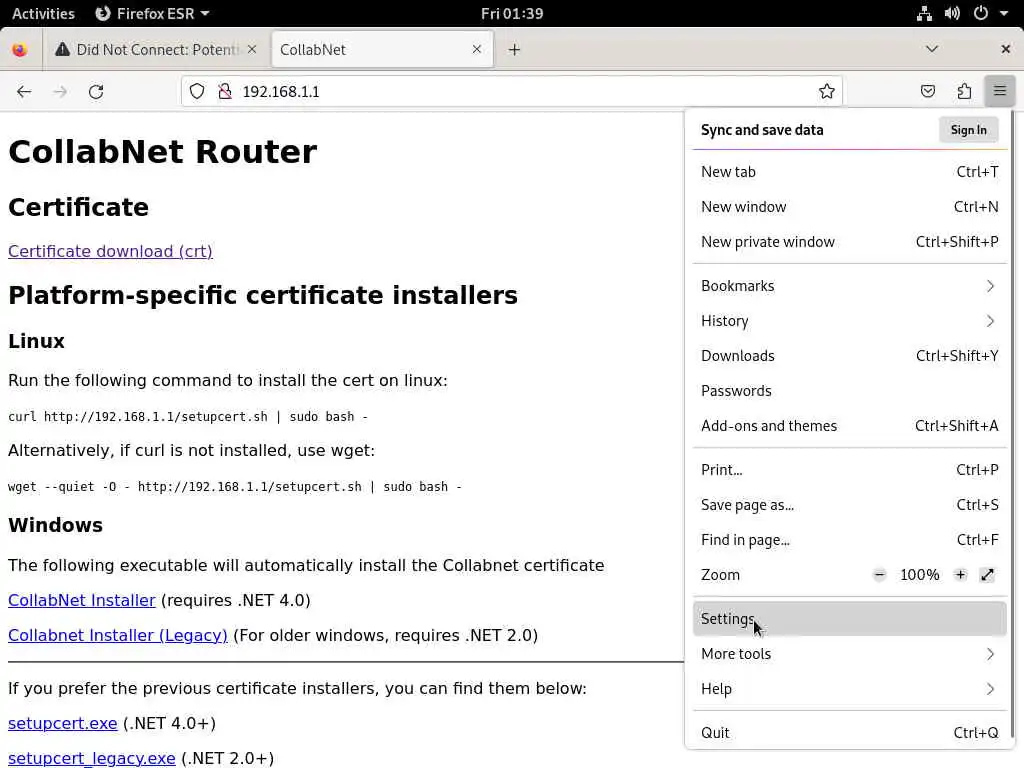Open tracking protection shield icon
The height and width of the screenshot is (768, 1024).
[197, 91]
